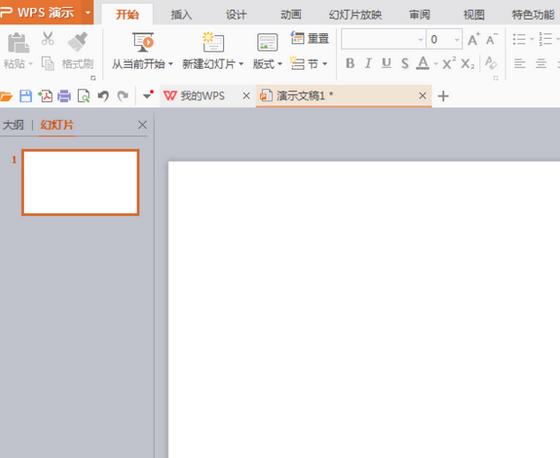Click the Export to PDF icon
The width and height of the screenshot is (560, 458).
(45, 96)
